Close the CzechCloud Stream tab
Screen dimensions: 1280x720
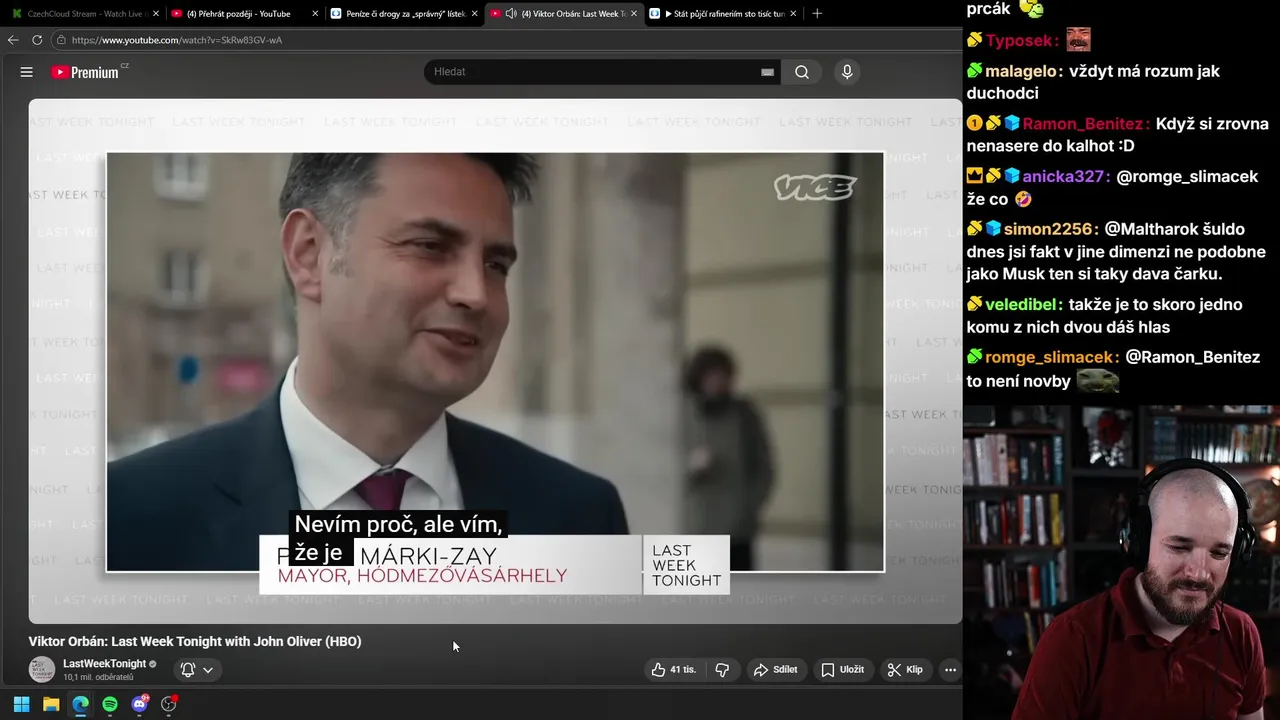[x=156, y=14]
